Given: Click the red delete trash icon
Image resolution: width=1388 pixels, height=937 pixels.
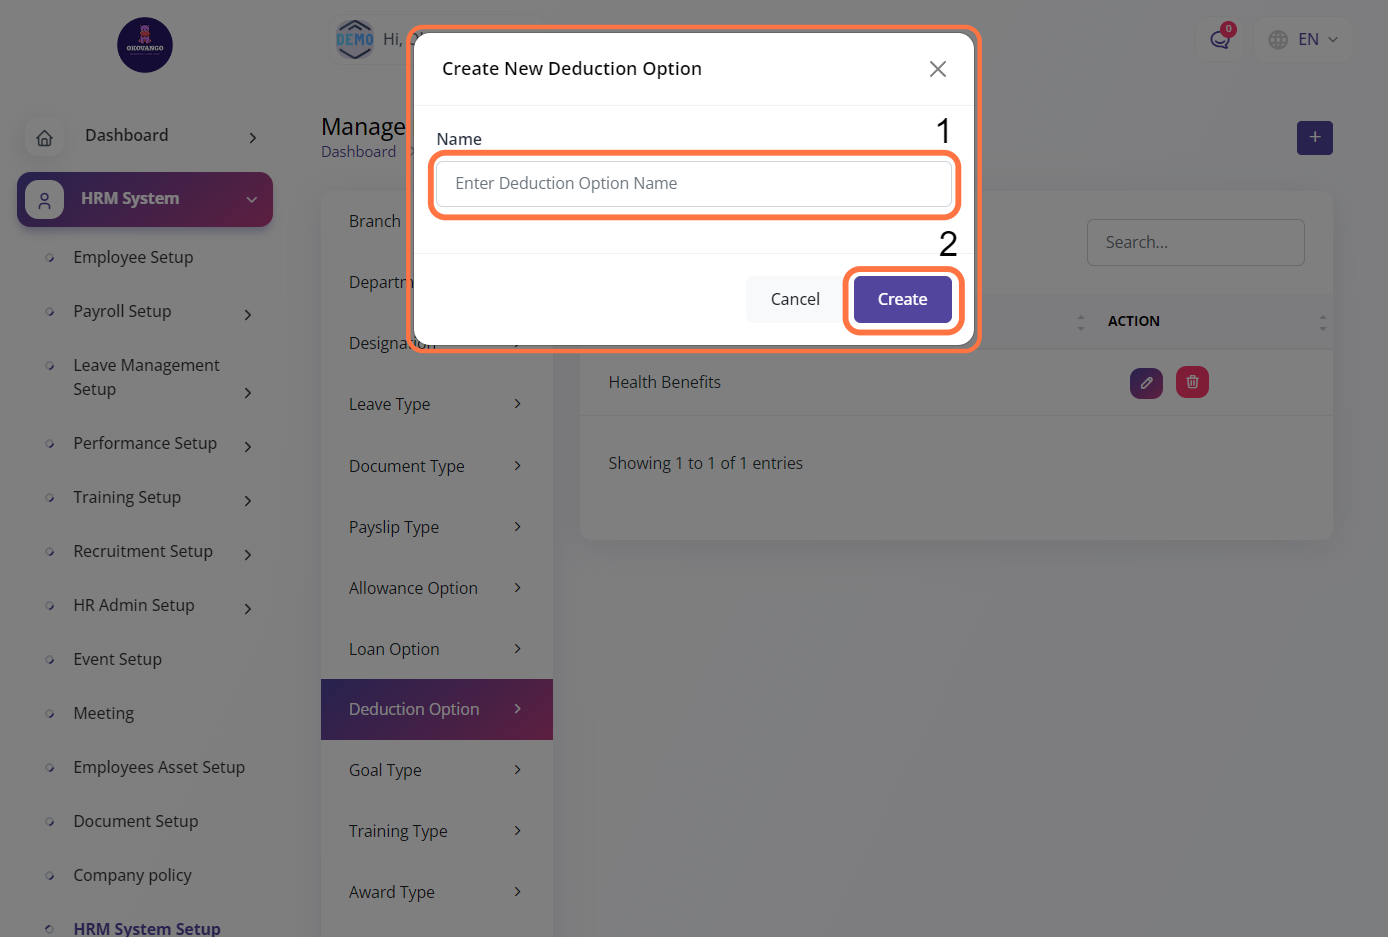Looking at the screenshot, I should point(1192,382).
